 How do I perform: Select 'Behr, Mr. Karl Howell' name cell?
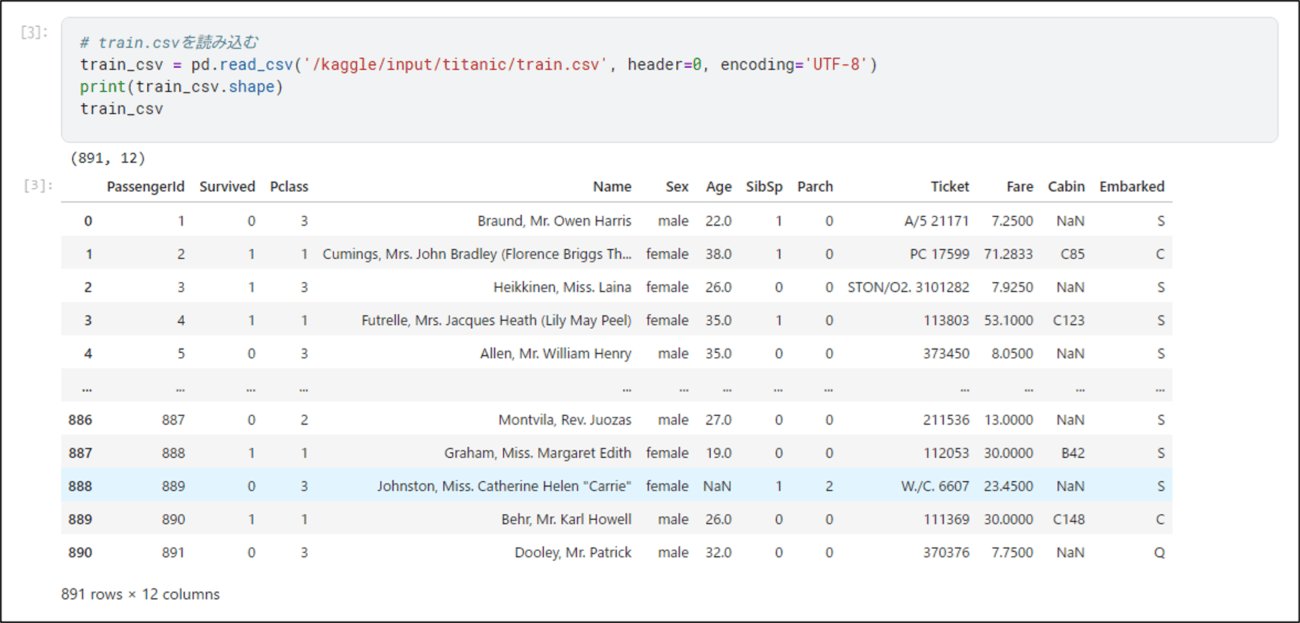click(x=566, y=519)
